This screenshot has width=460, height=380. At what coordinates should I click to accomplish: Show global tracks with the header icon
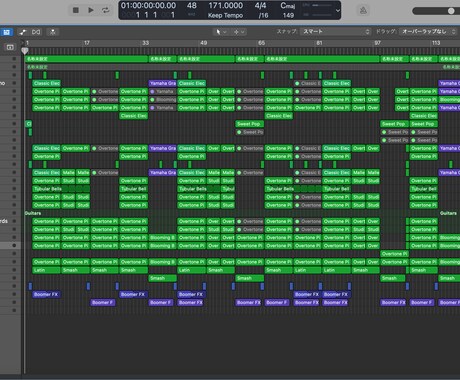pyautogui.click(x=10, y=47)
